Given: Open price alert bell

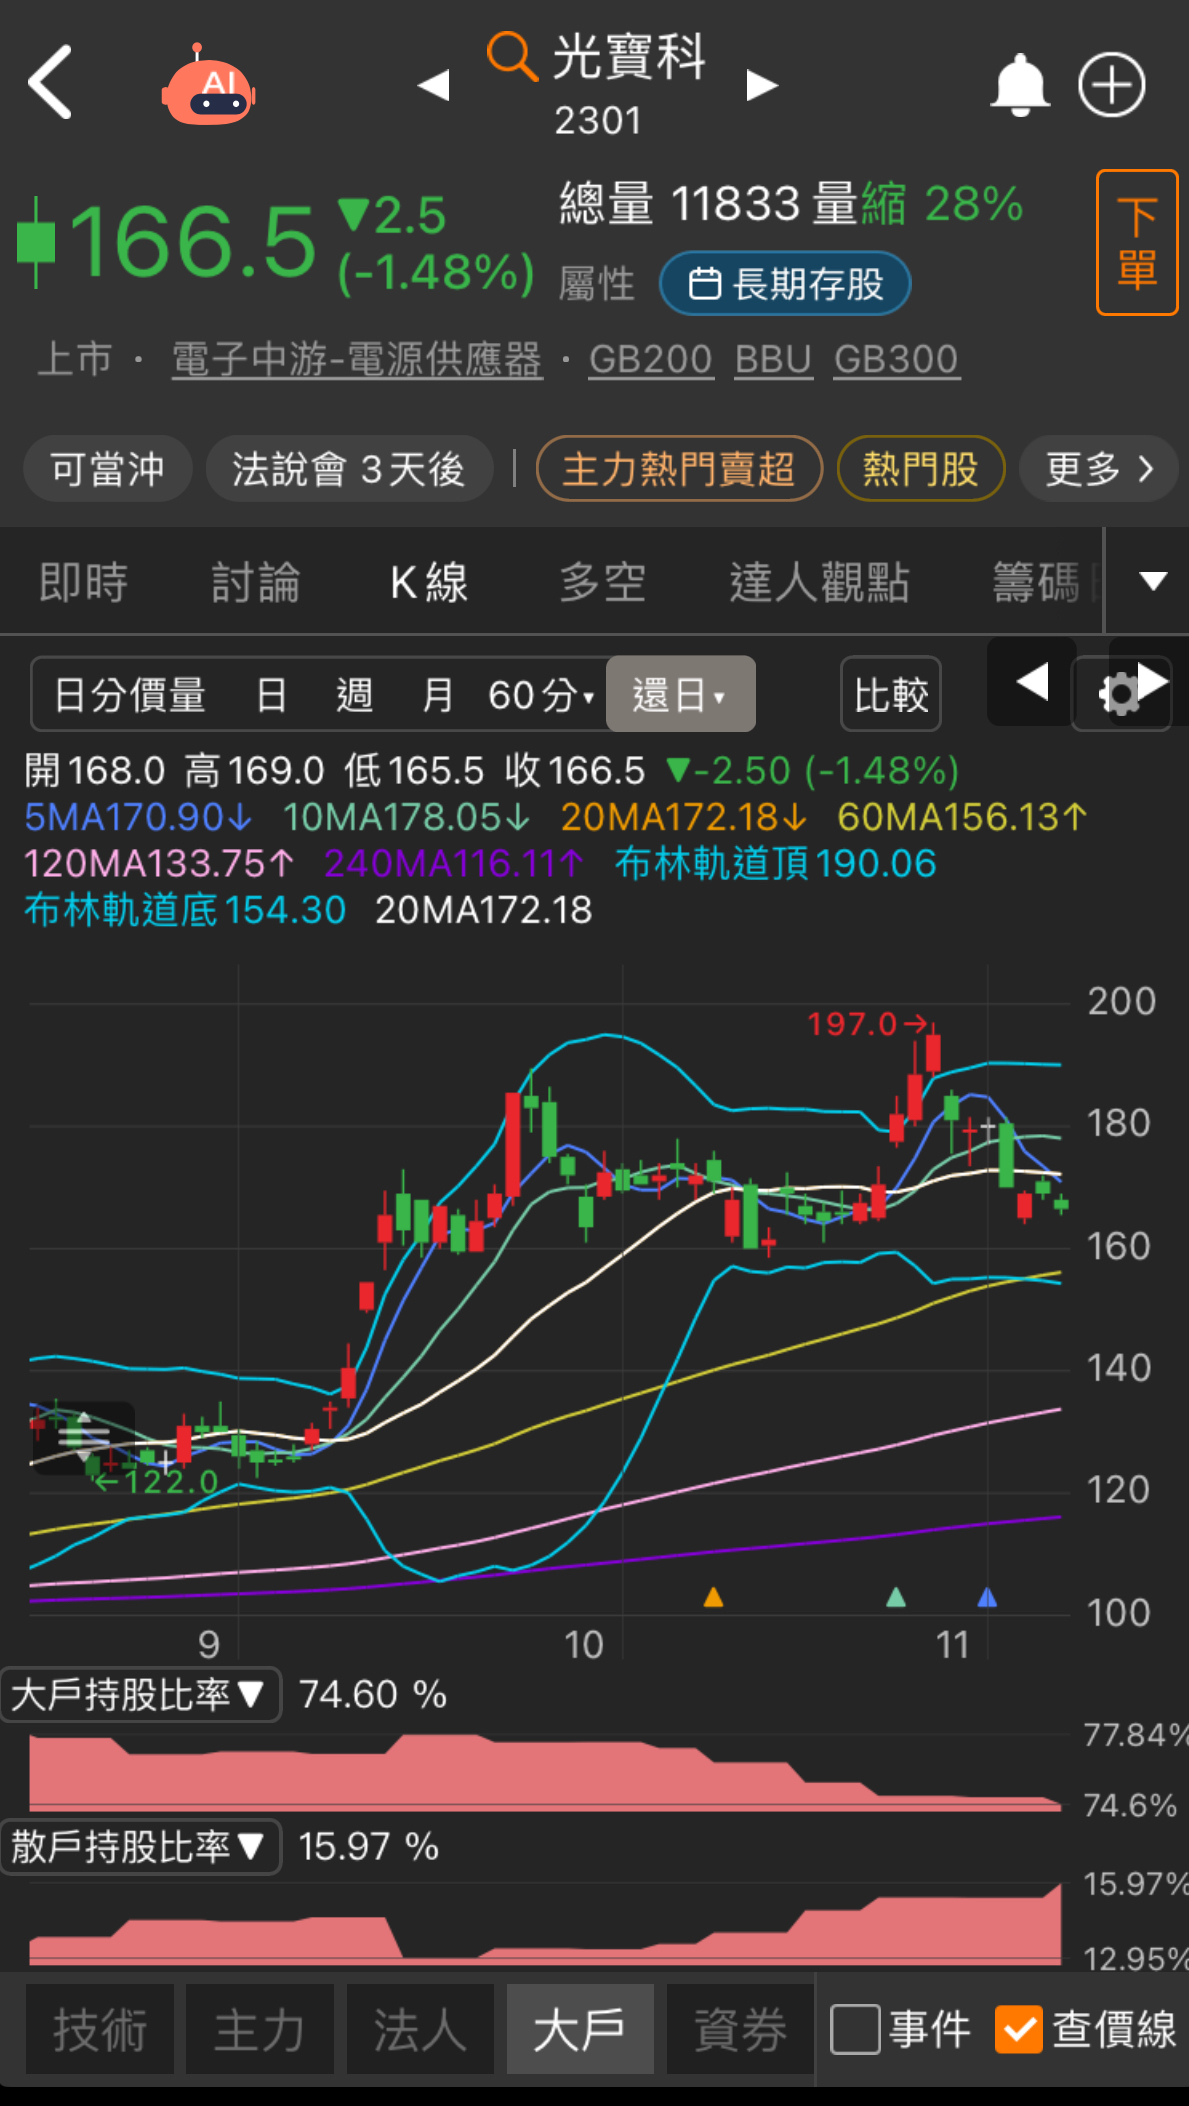Looking at the screenshot, I should pyautogui.click(x=1019, y=85).
